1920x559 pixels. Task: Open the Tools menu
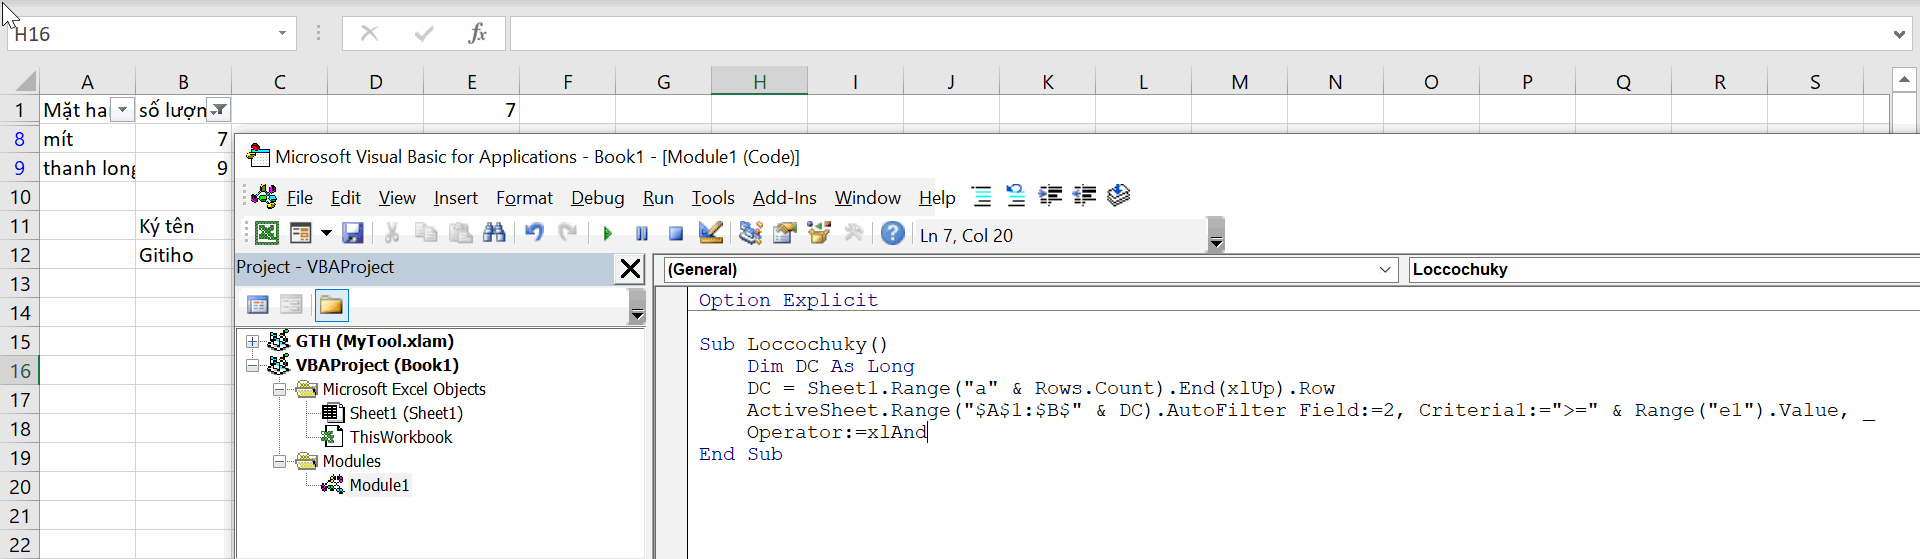point(713,198)
